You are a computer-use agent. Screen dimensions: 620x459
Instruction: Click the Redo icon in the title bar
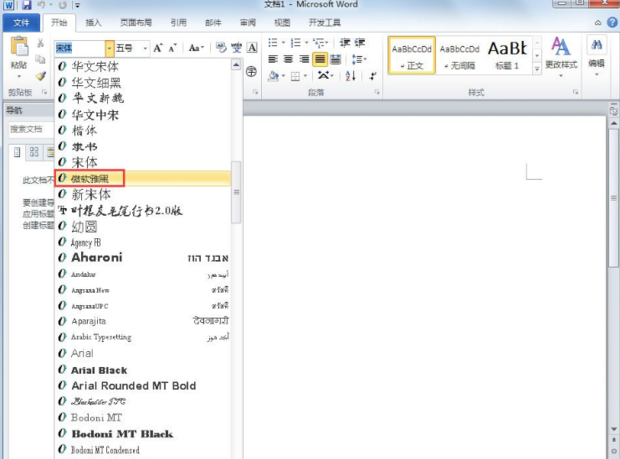pyautogui.click(x=62, y=5)
